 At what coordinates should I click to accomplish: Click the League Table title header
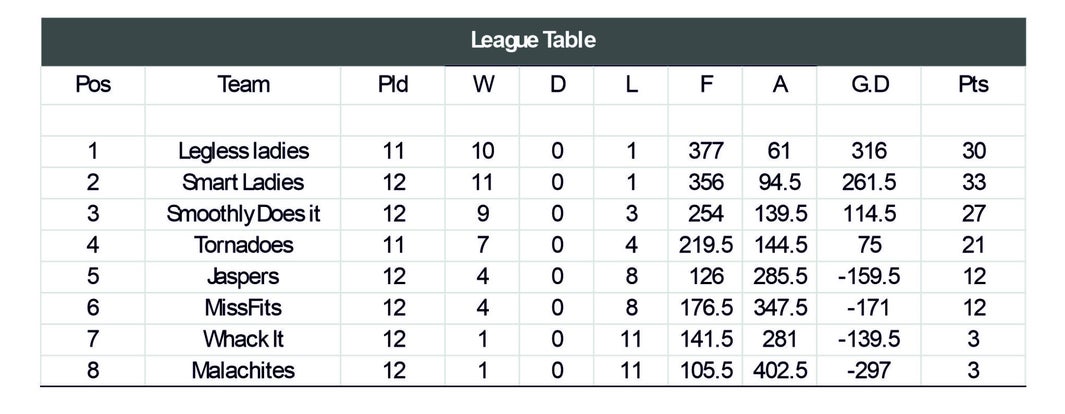(533, 41)
